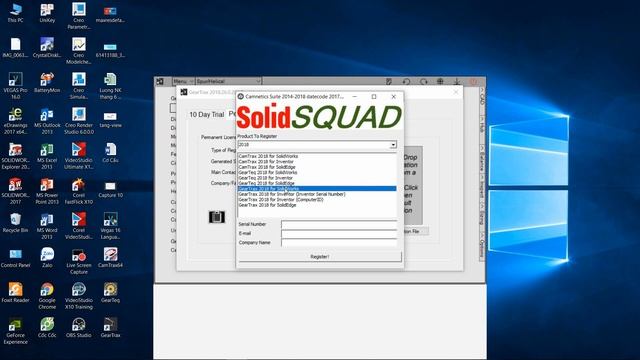Click the Company Name input field
The width and height of the screenshot is (640, 360).
coord(339,242)
